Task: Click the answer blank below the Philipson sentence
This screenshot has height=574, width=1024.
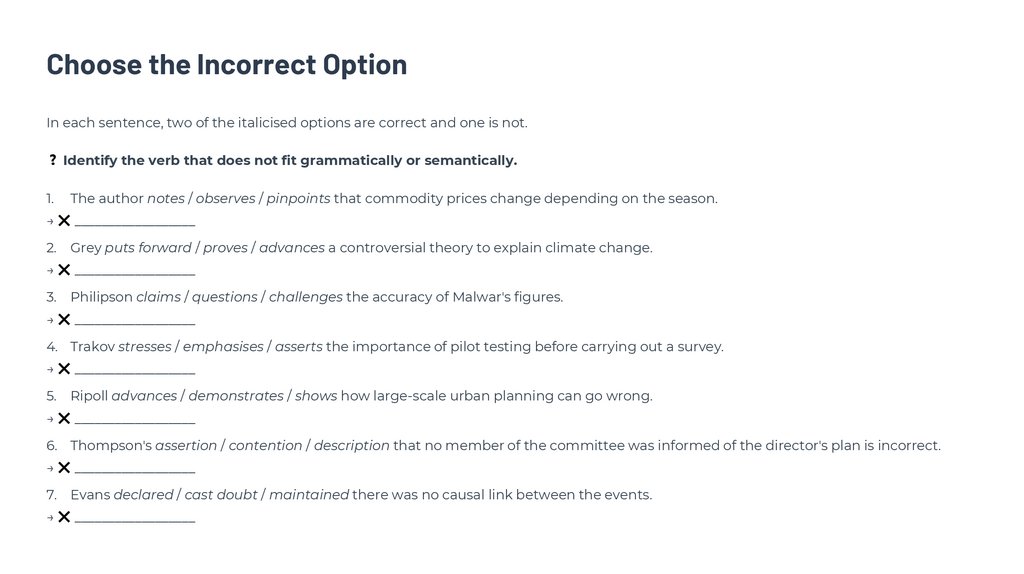Action: pyautogui.click(x=135, y=322)
